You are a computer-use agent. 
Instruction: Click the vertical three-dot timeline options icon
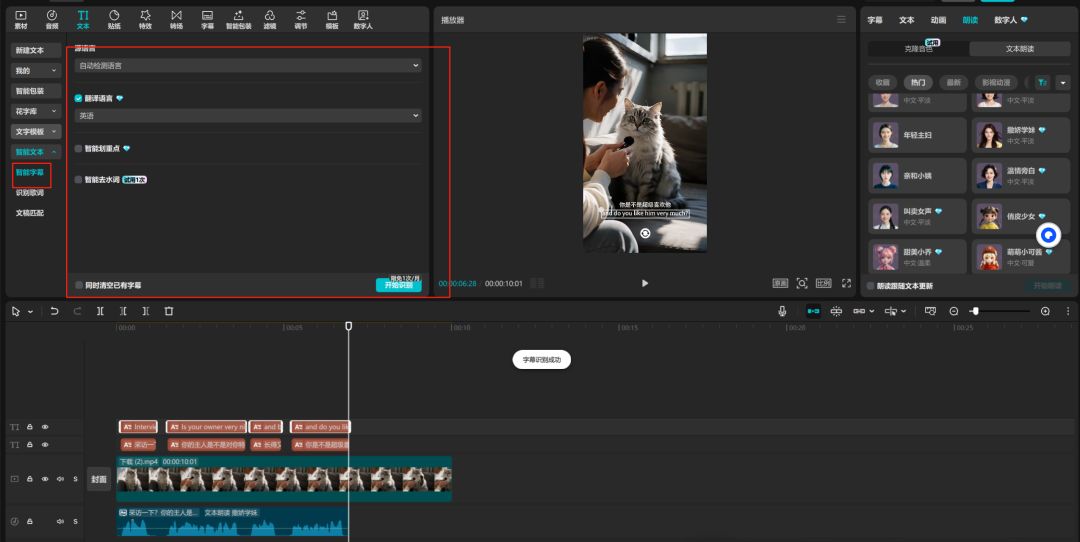1068,311
